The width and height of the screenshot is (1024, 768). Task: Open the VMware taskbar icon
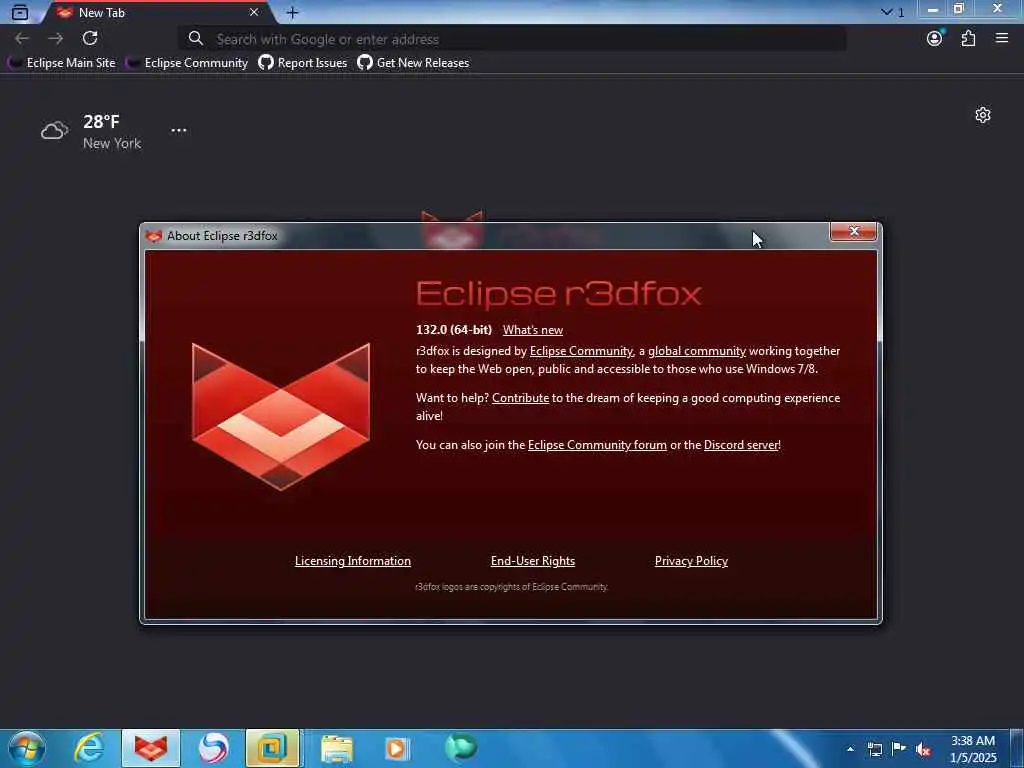pyautogui.click(x=273, y=748)
